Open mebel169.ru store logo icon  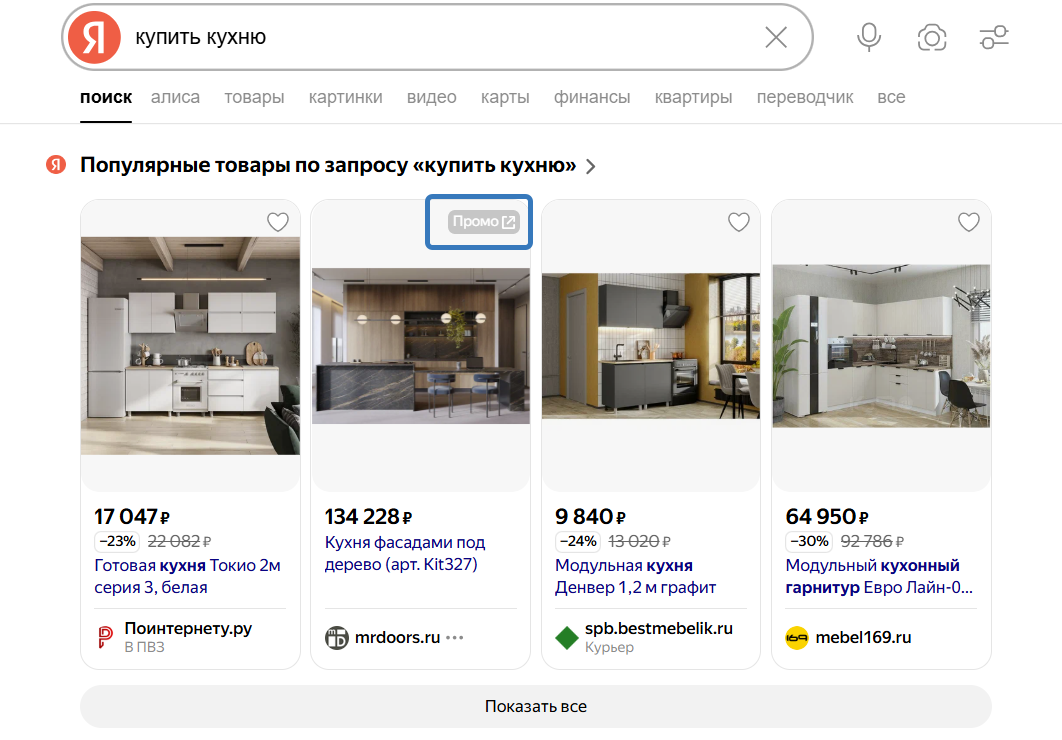[x=797, y=638]
